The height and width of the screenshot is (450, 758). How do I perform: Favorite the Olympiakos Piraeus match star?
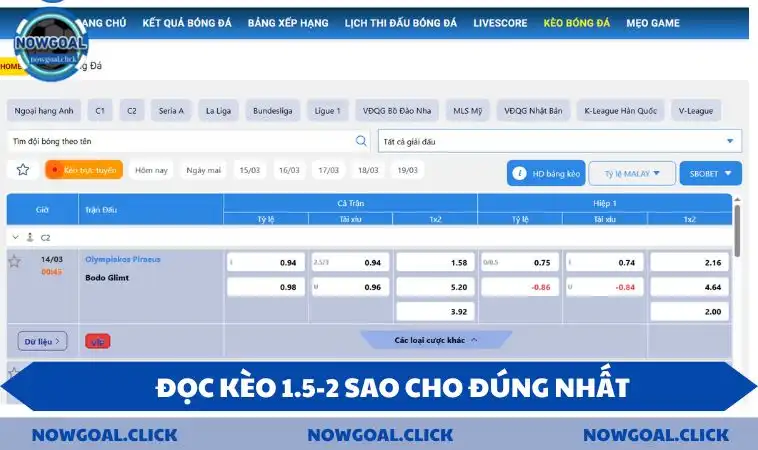tap(15, 262)
